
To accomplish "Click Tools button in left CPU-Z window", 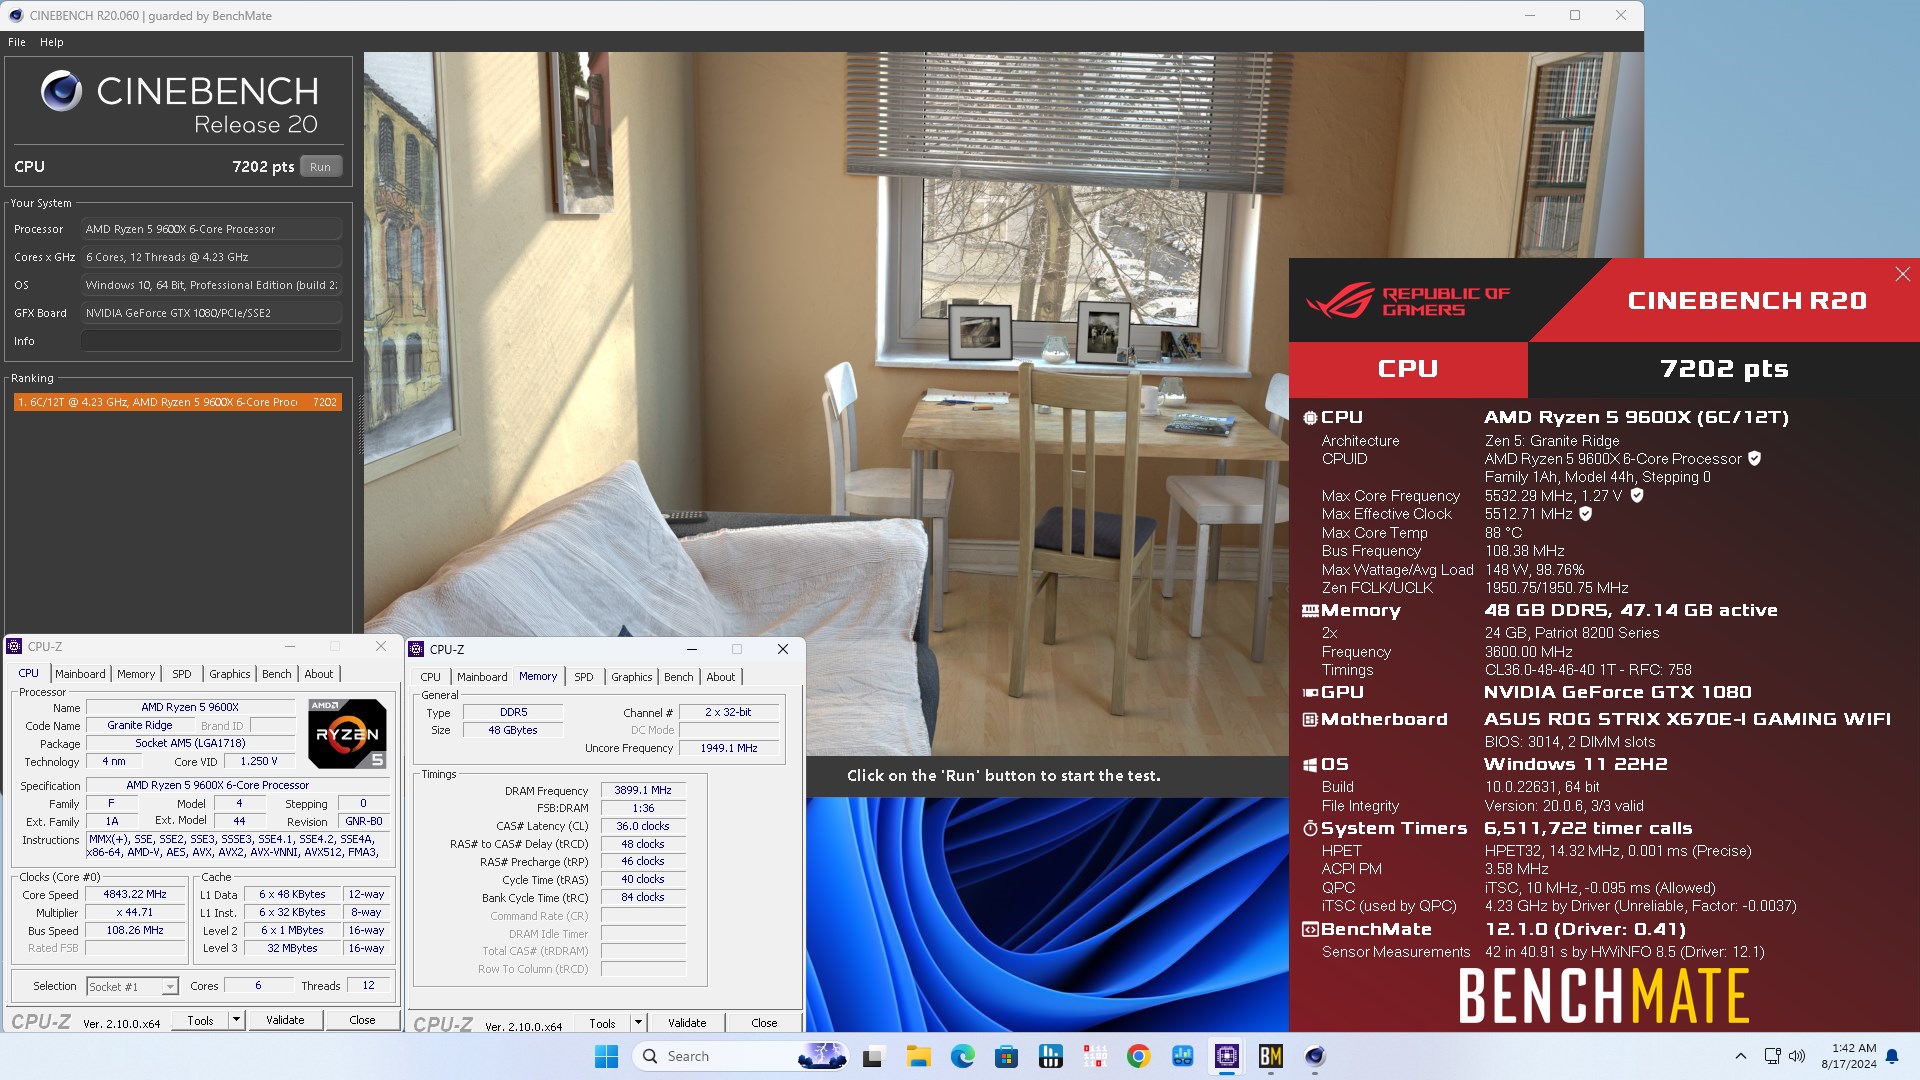I will pyautogui.click(x=200, y=1020).
